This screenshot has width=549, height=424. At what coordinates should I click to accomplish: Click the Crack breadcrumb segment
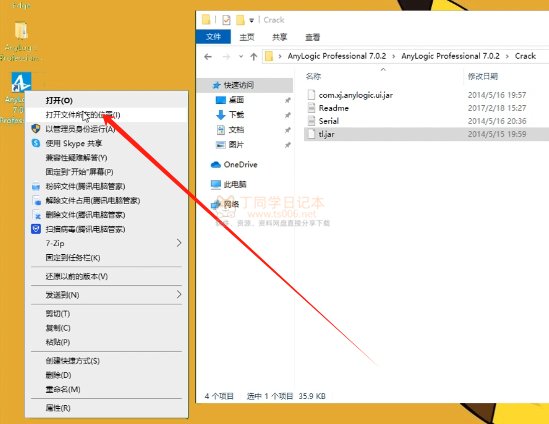pos(525,56)
